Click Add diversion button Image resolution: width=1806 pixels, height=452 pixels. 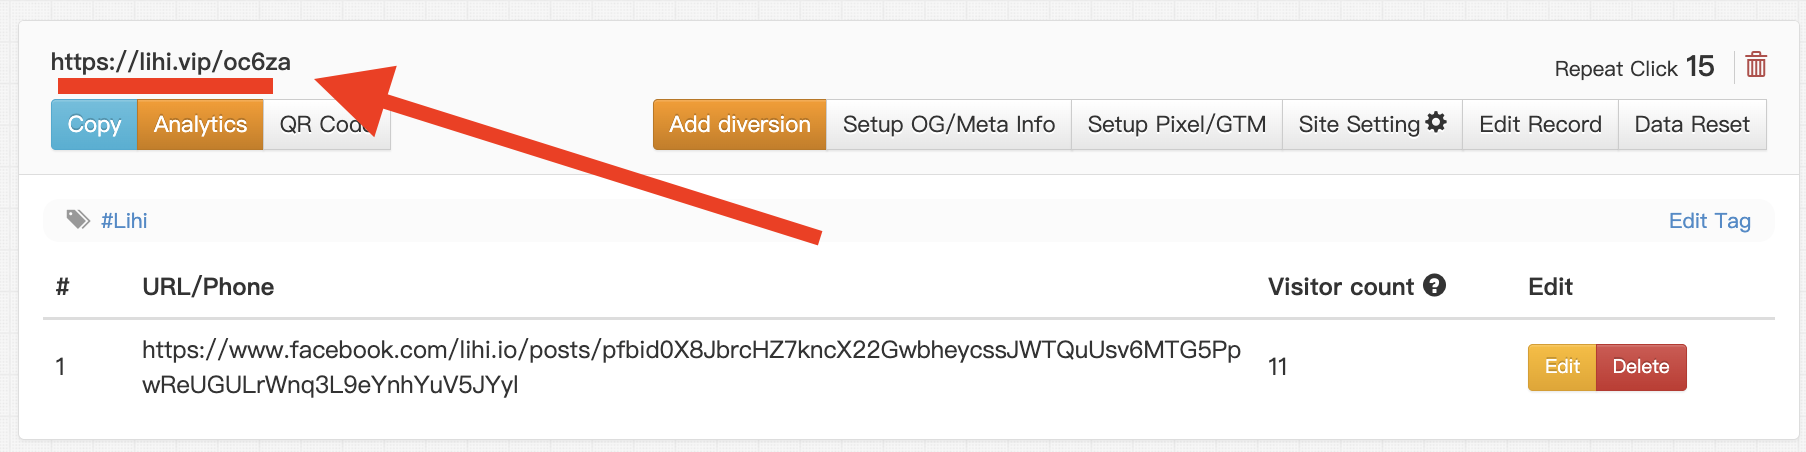[739, 125]
